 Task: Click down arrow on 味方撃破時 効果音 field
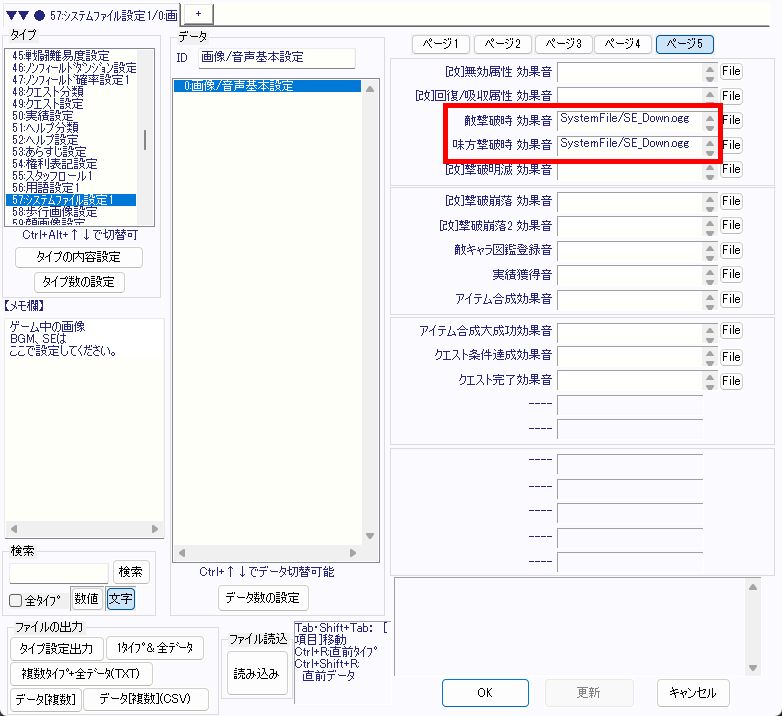tap(710, 151)
